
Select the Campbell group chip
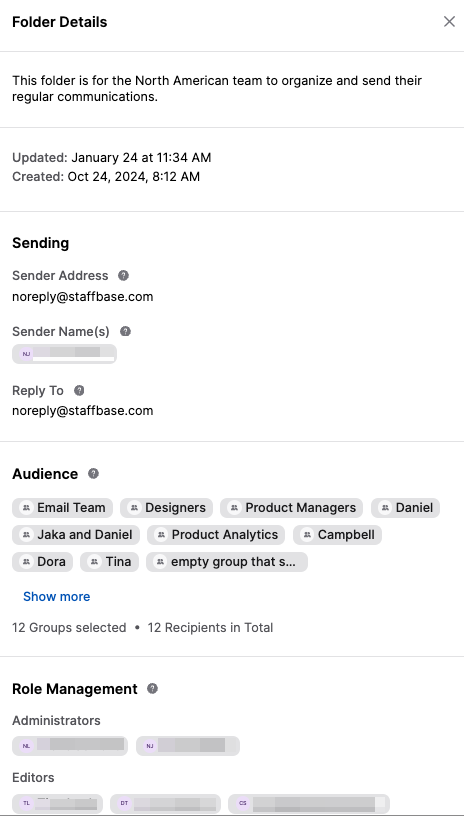tap(337, 535)
